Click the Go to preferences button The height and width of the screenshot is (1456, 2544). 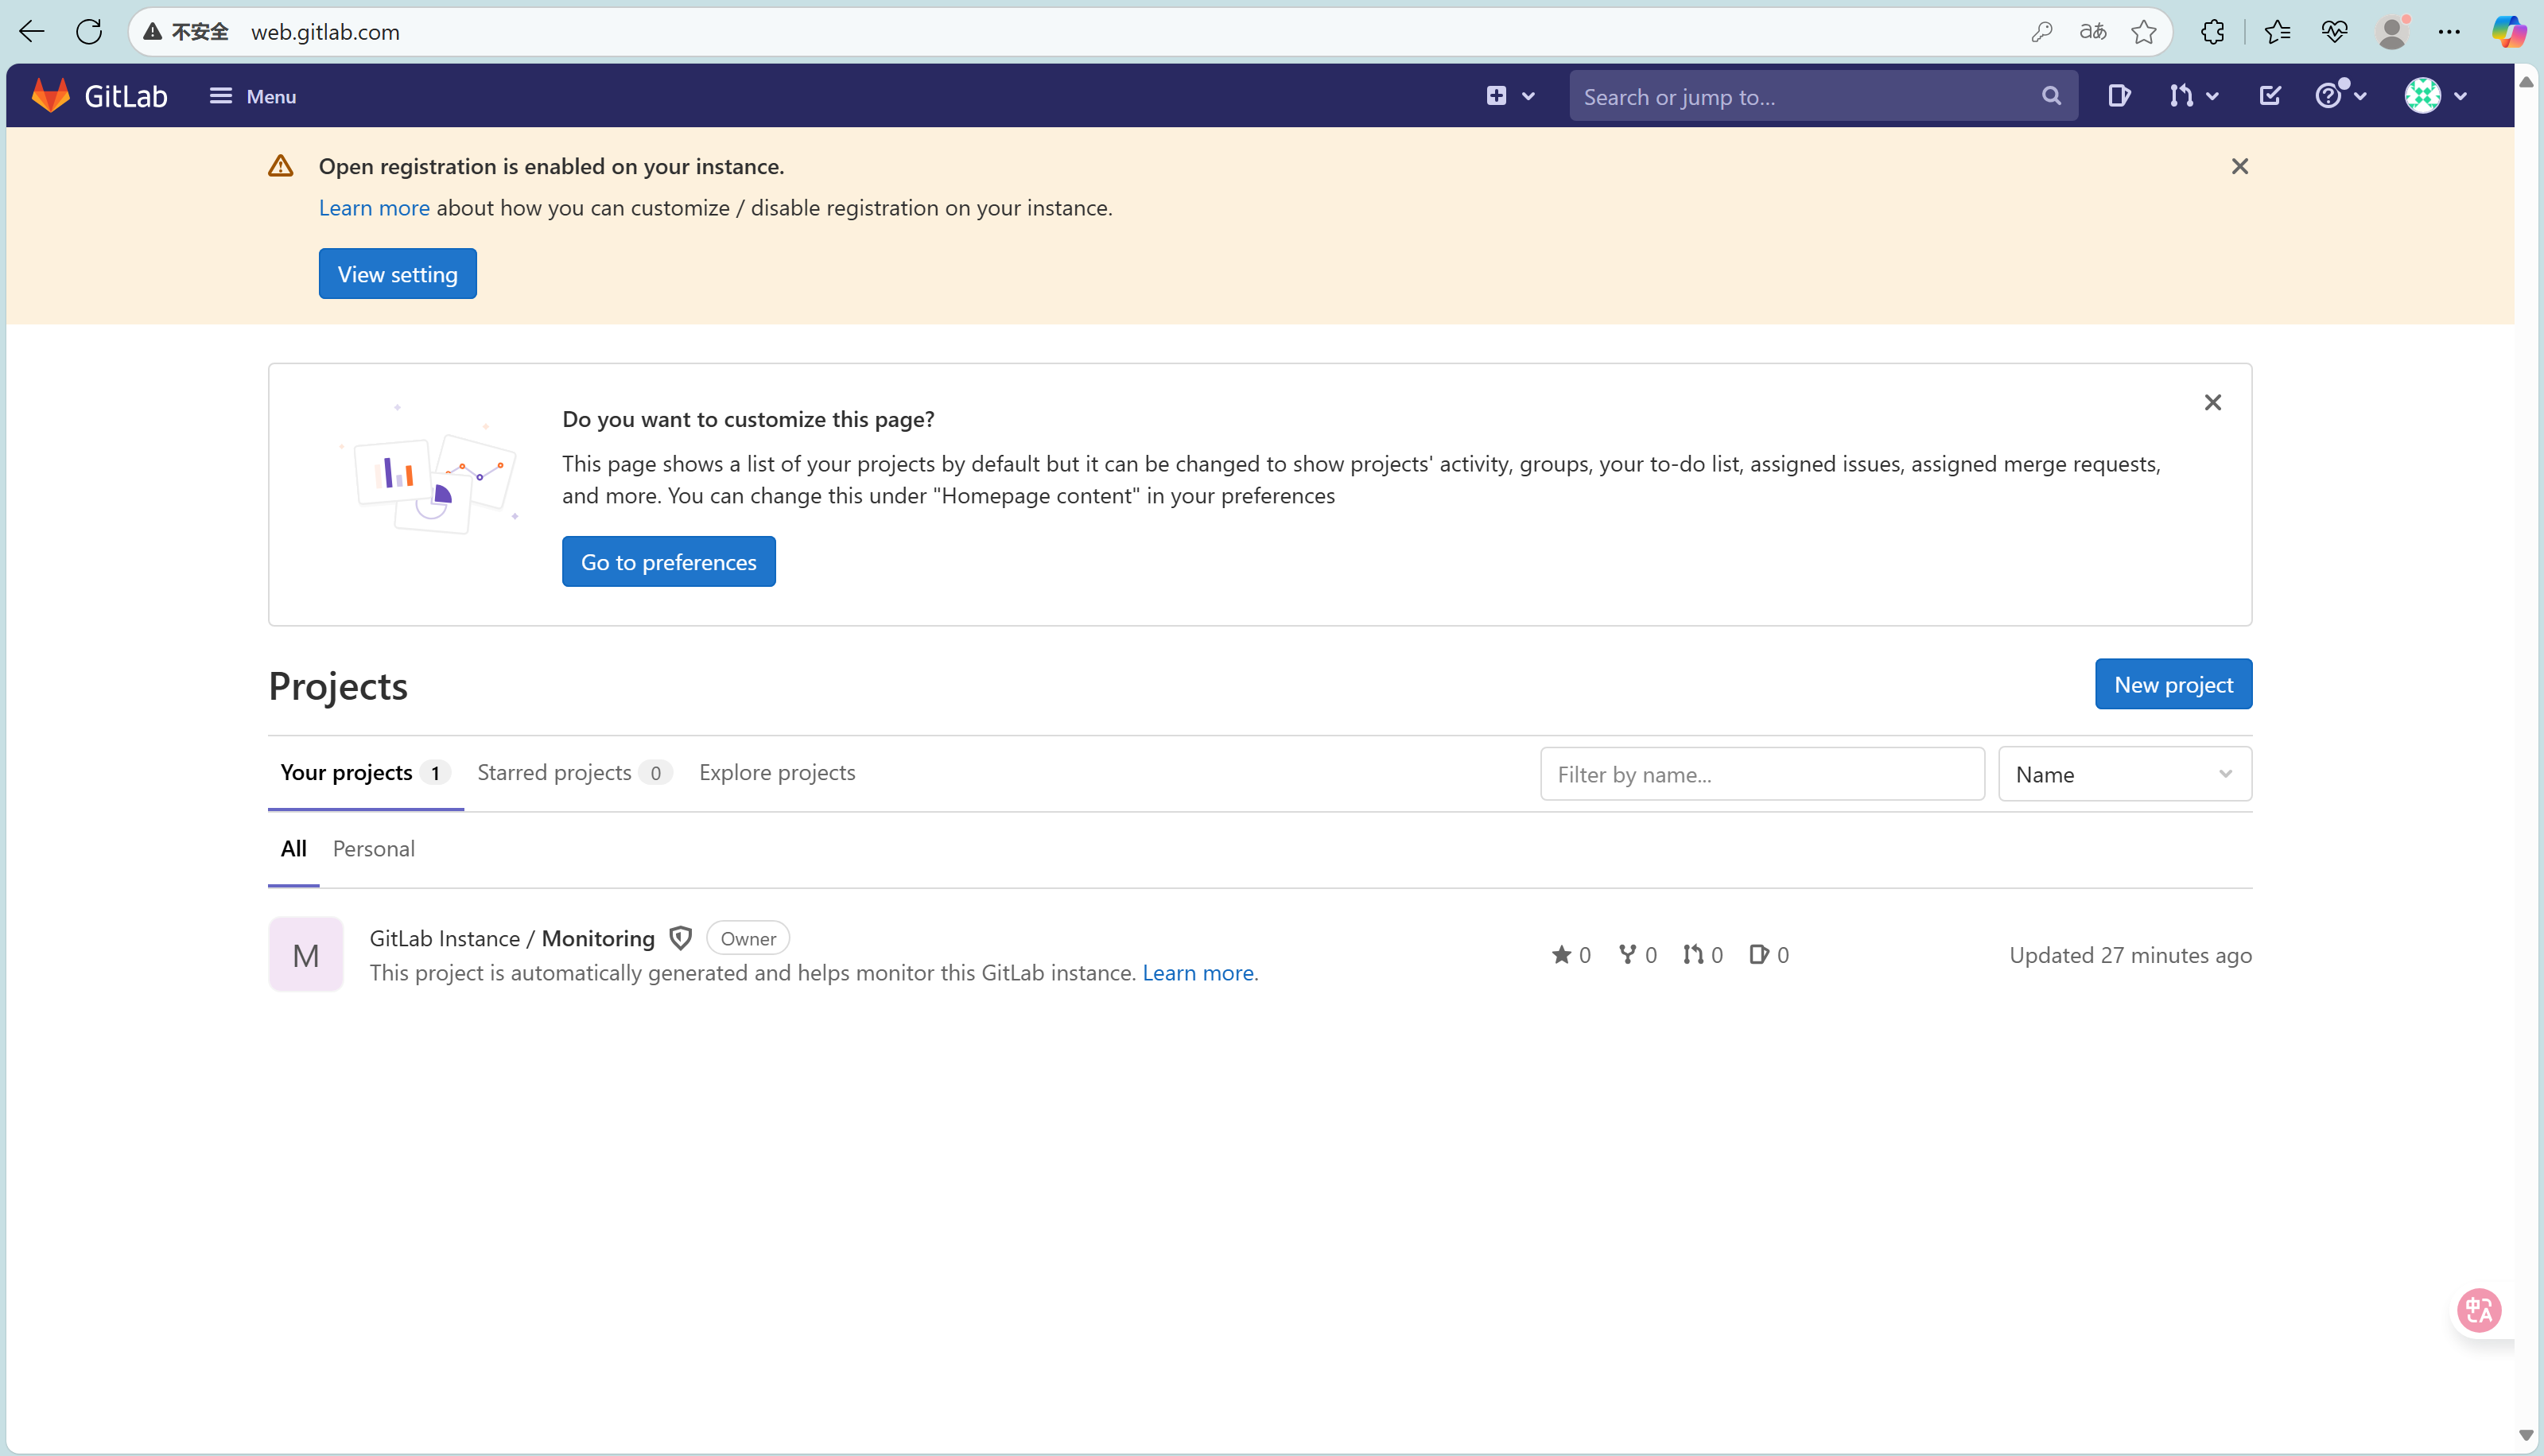point(669,562)
